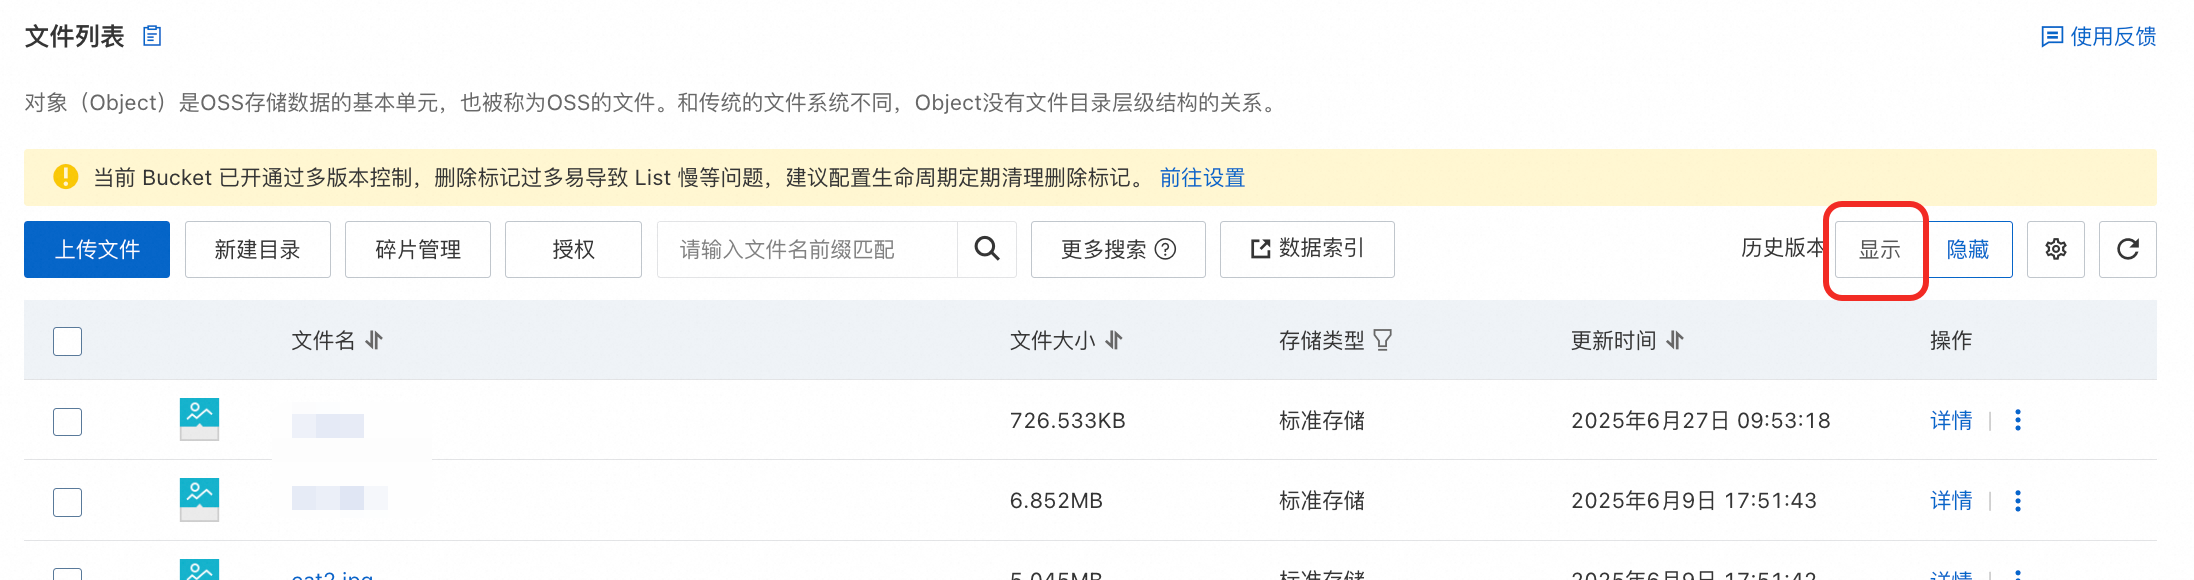This screenshot has width=2194, height=580.
Task: Click the 授权 button
Action: click(573, 249)
